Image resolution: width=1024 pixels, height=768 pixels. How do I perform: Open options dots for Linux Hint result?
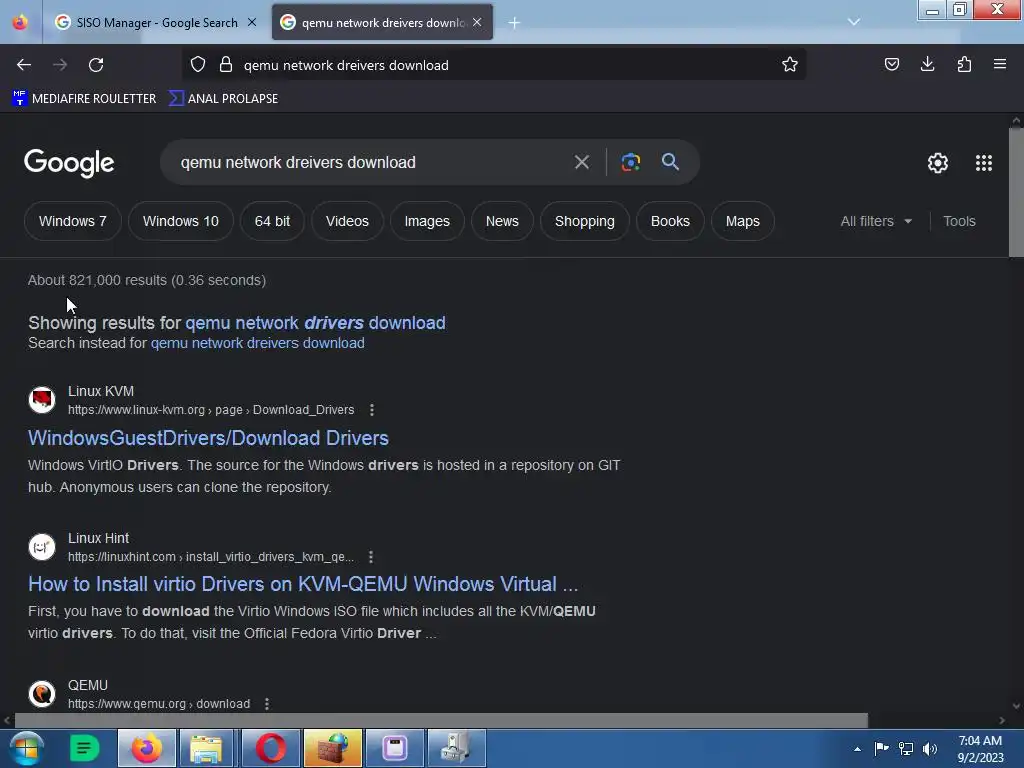tap(371, 557)
